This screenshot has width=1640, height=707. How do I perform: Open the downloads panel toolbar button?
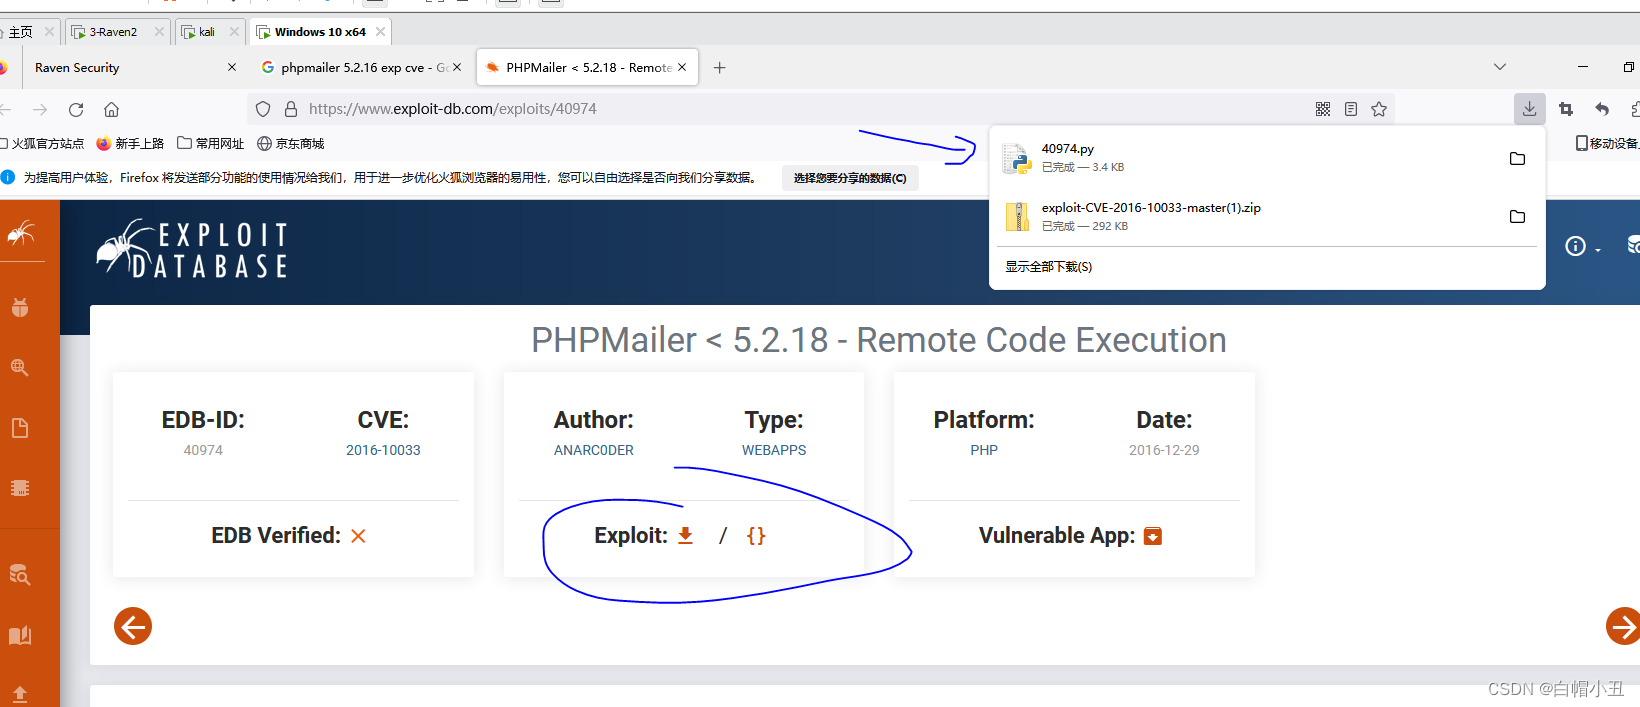[1529, 109]
